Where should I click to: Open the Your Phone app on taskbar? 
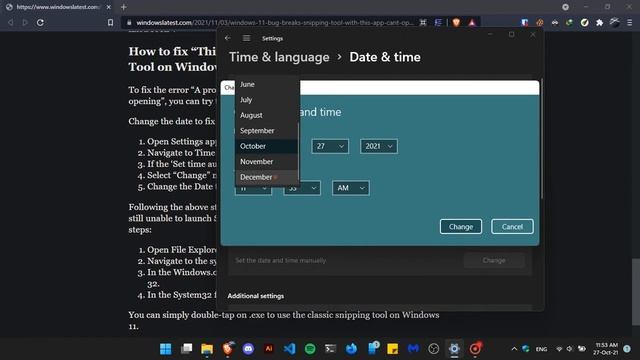tap(372, 349)
